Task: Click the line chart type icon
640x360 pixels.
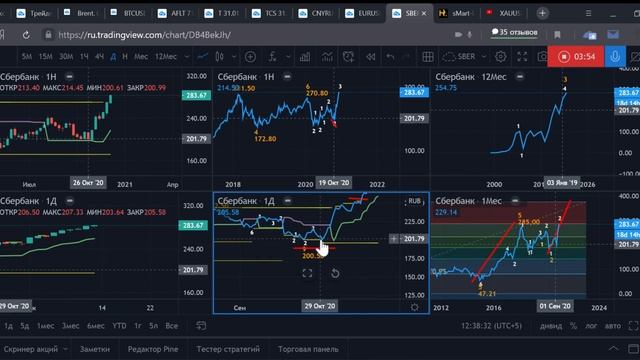Action: point(202,57)
